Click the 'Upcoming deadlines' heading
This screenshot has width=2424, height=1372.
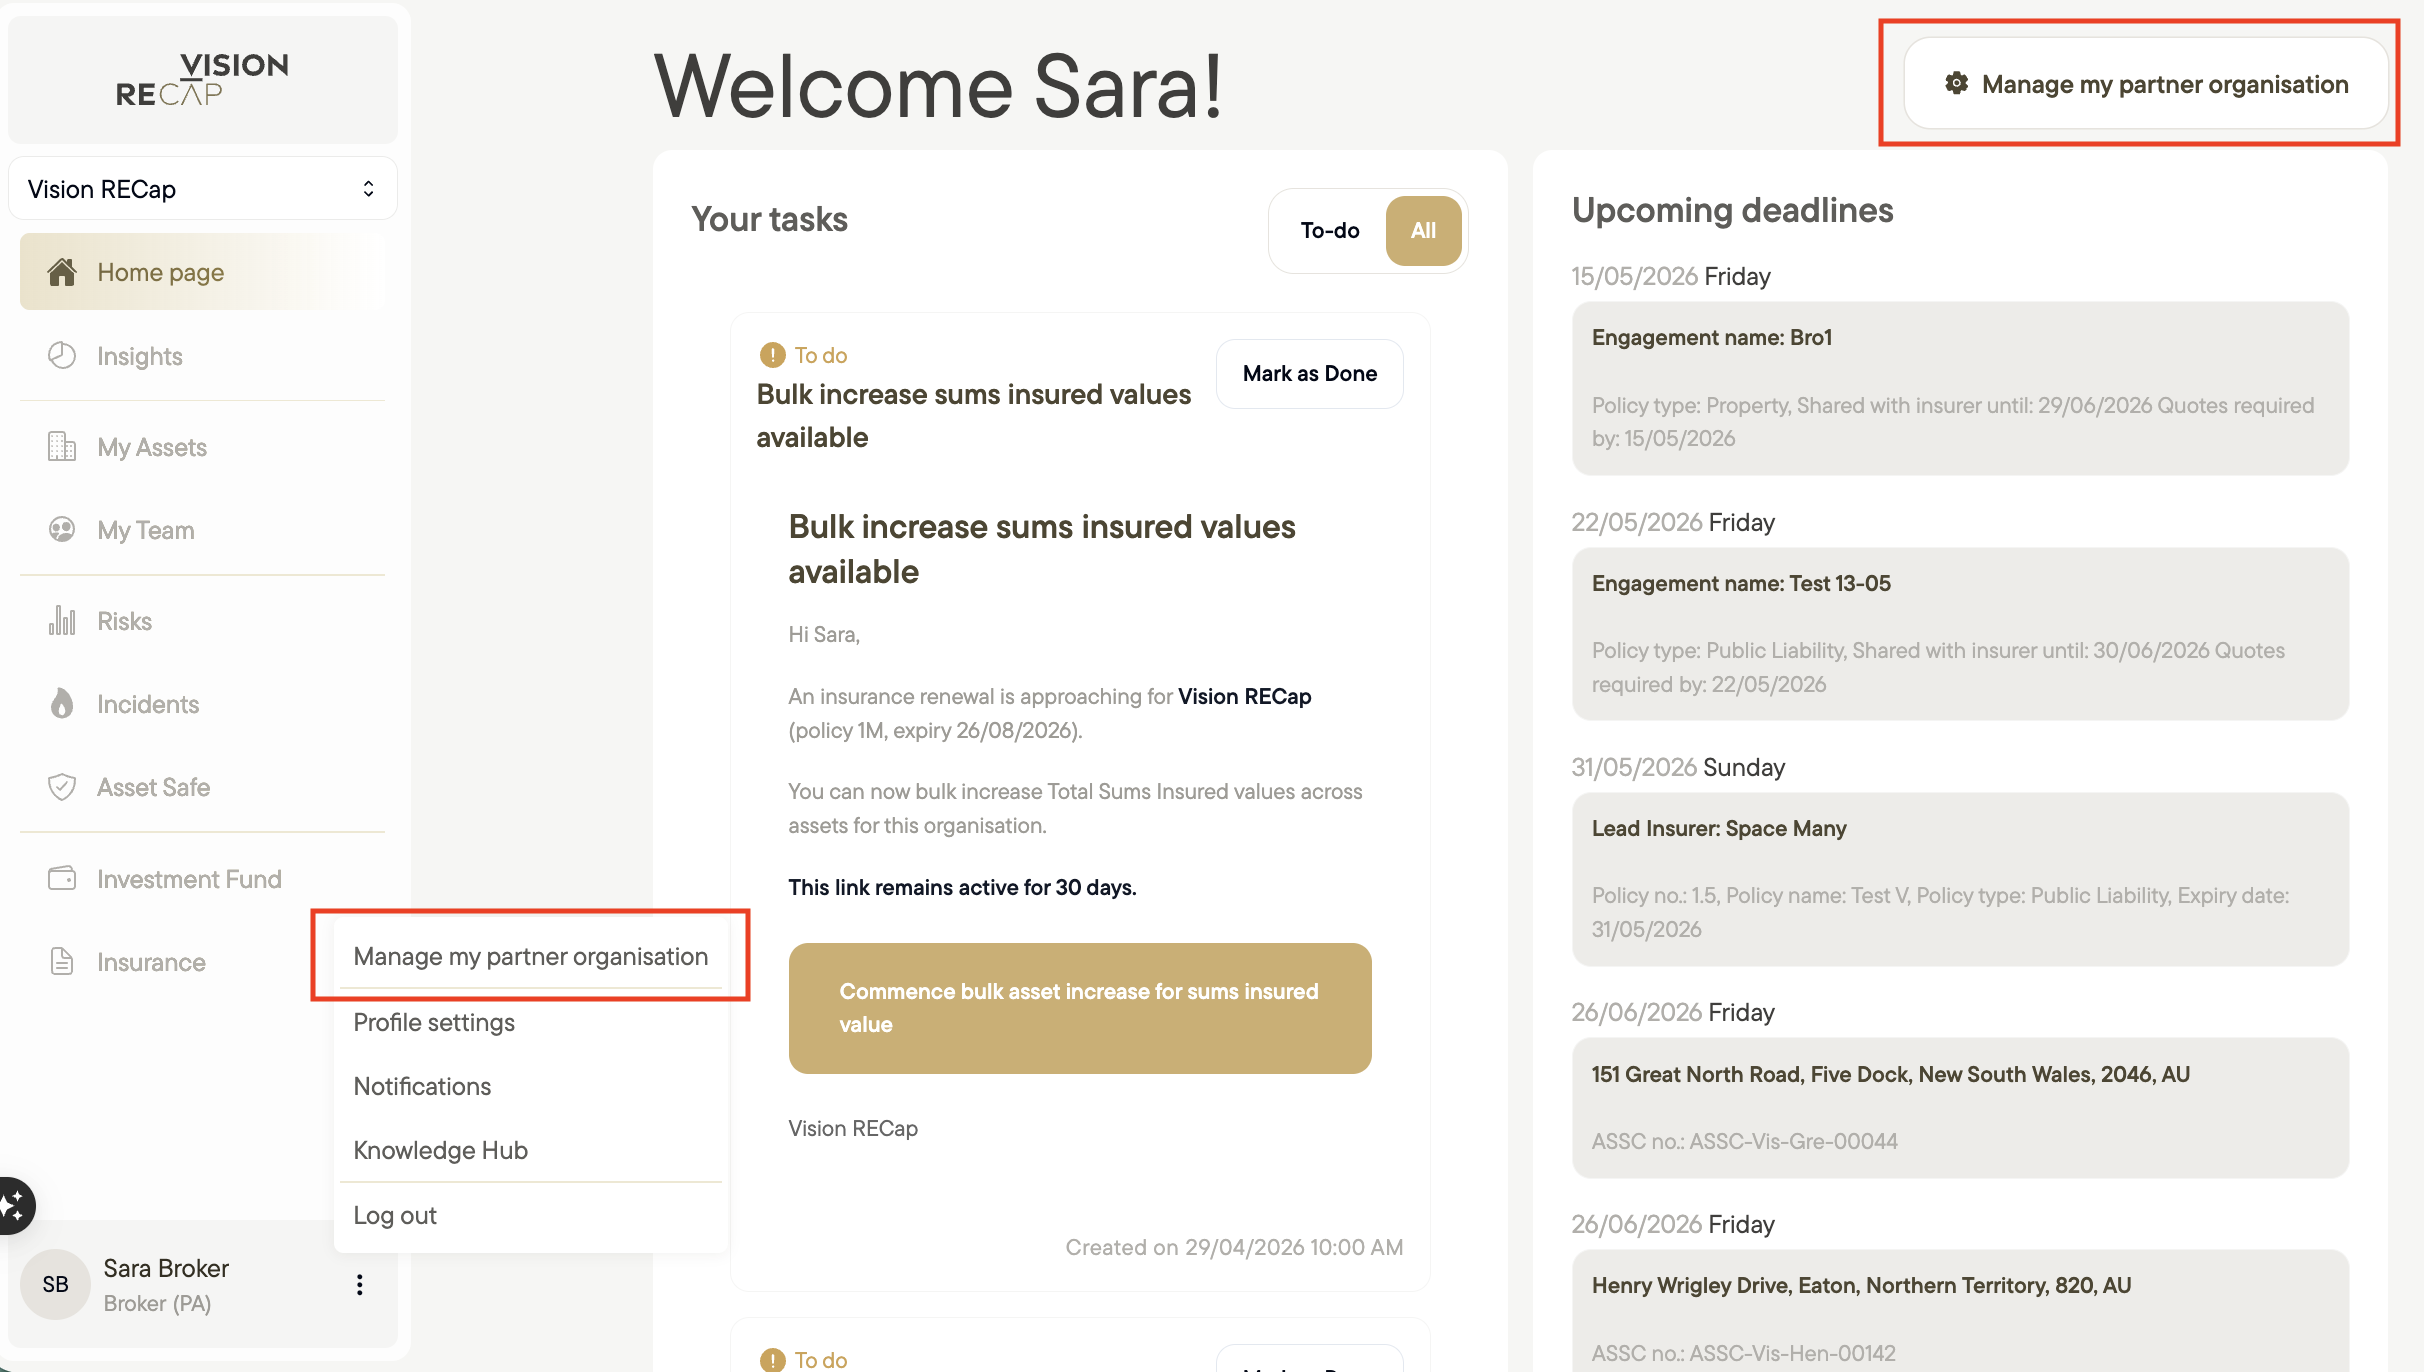1732,210
